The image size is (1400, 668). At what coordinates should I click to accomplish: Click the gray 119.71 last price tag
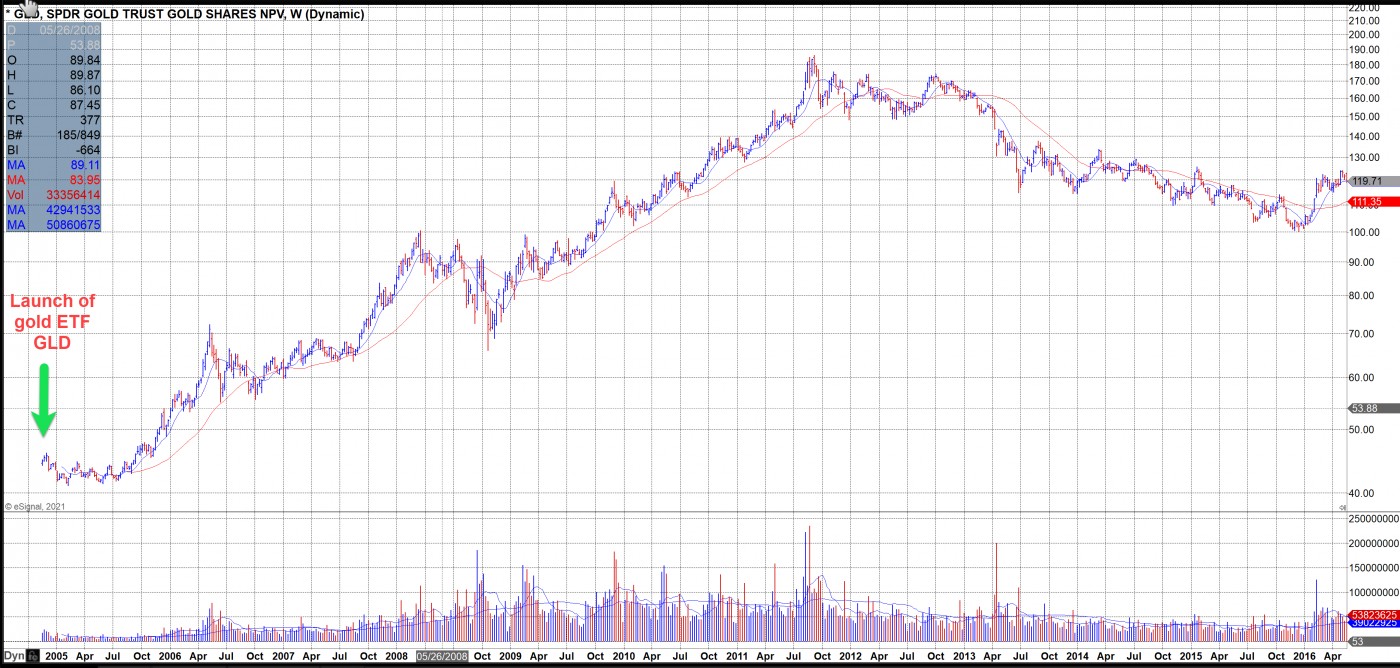coord(1372,181)
